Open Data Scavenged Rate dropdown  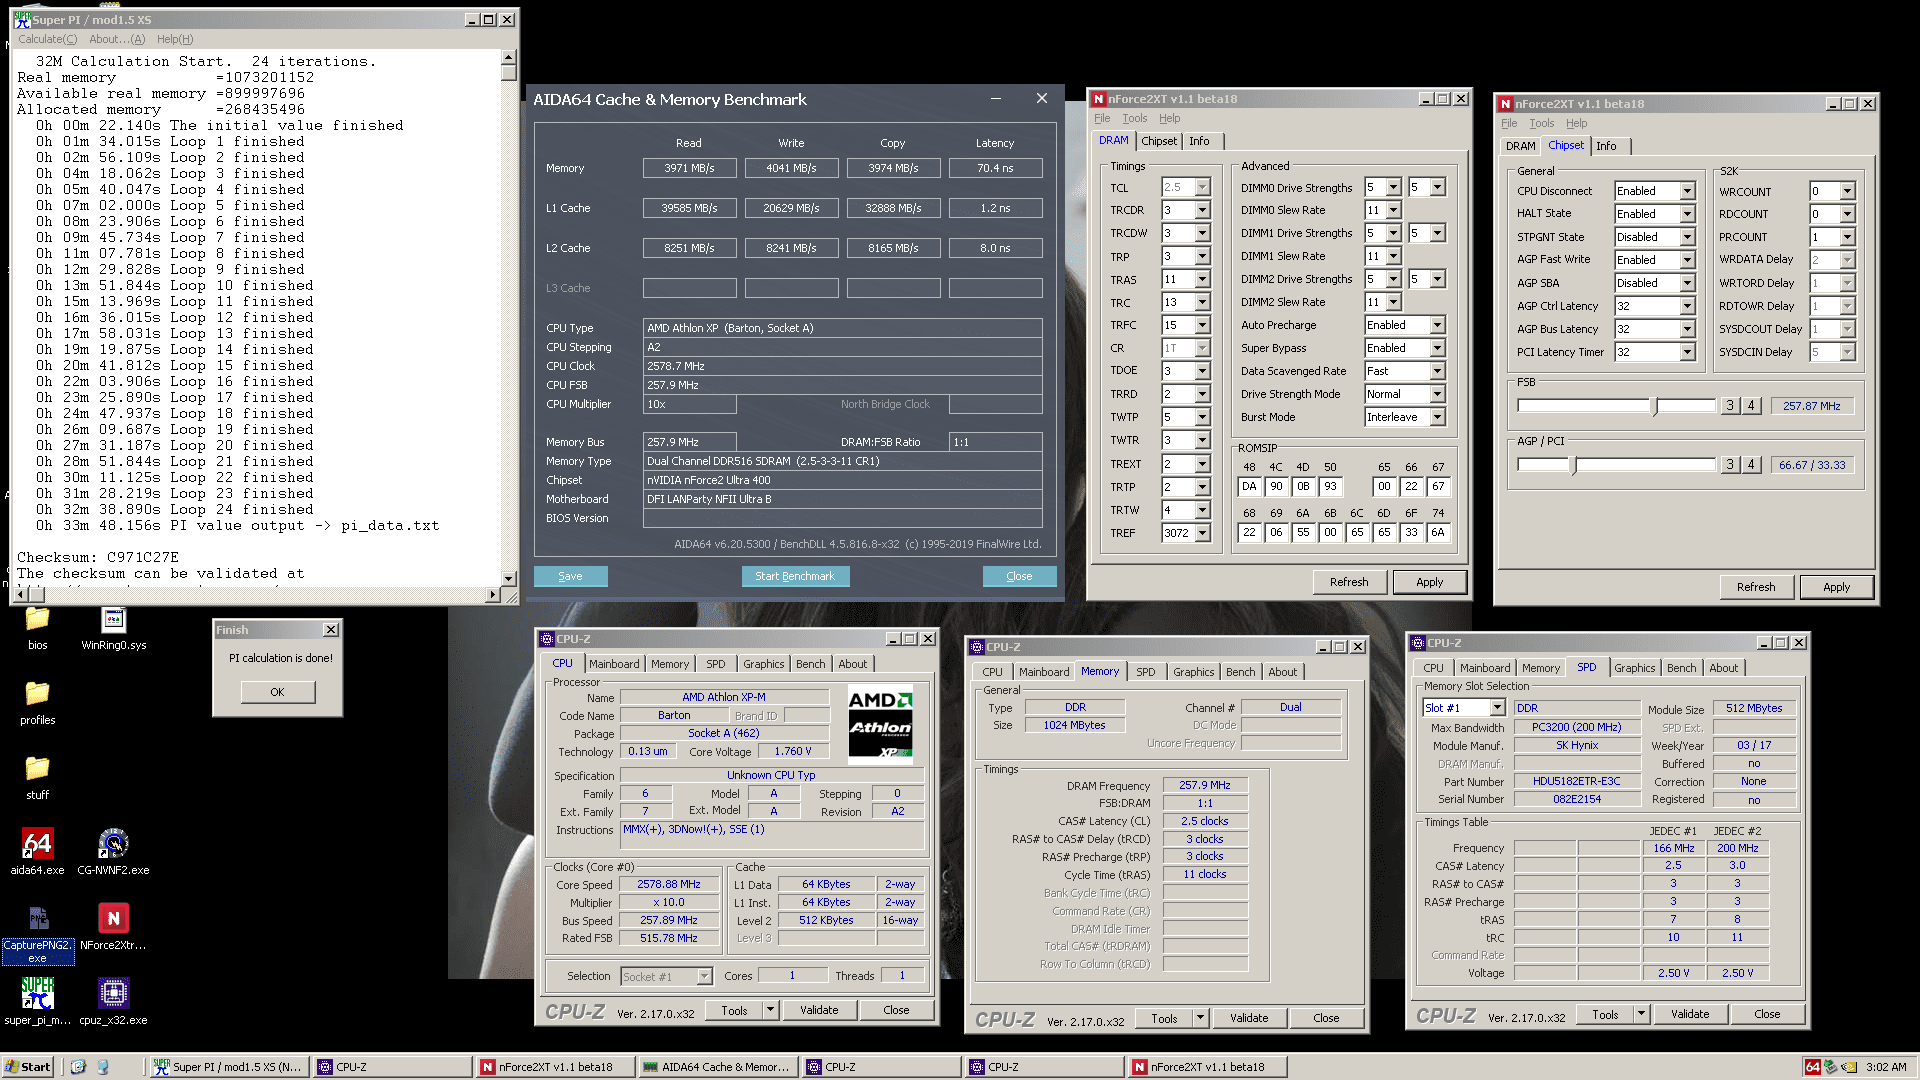[x=1437, y=371]
